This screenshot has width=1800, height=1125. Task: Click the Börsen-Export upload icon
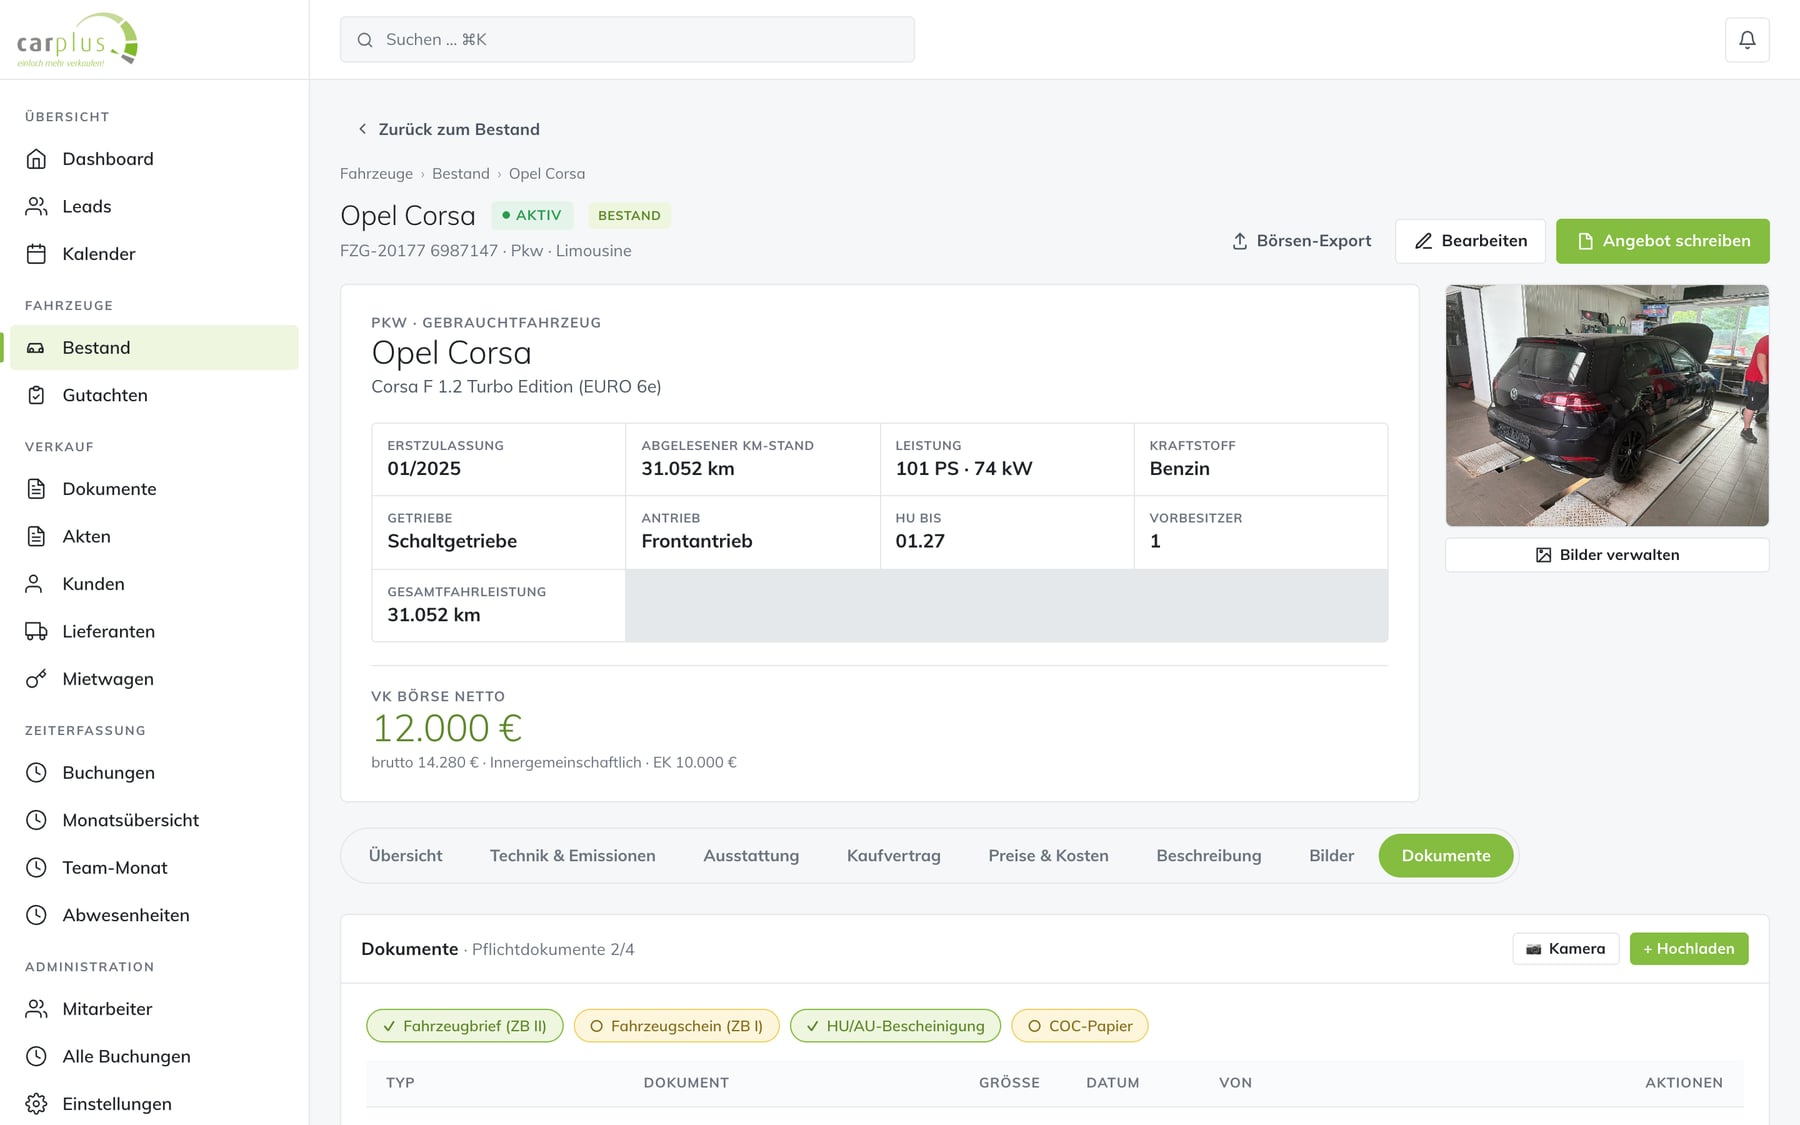tap(1240, 241)
